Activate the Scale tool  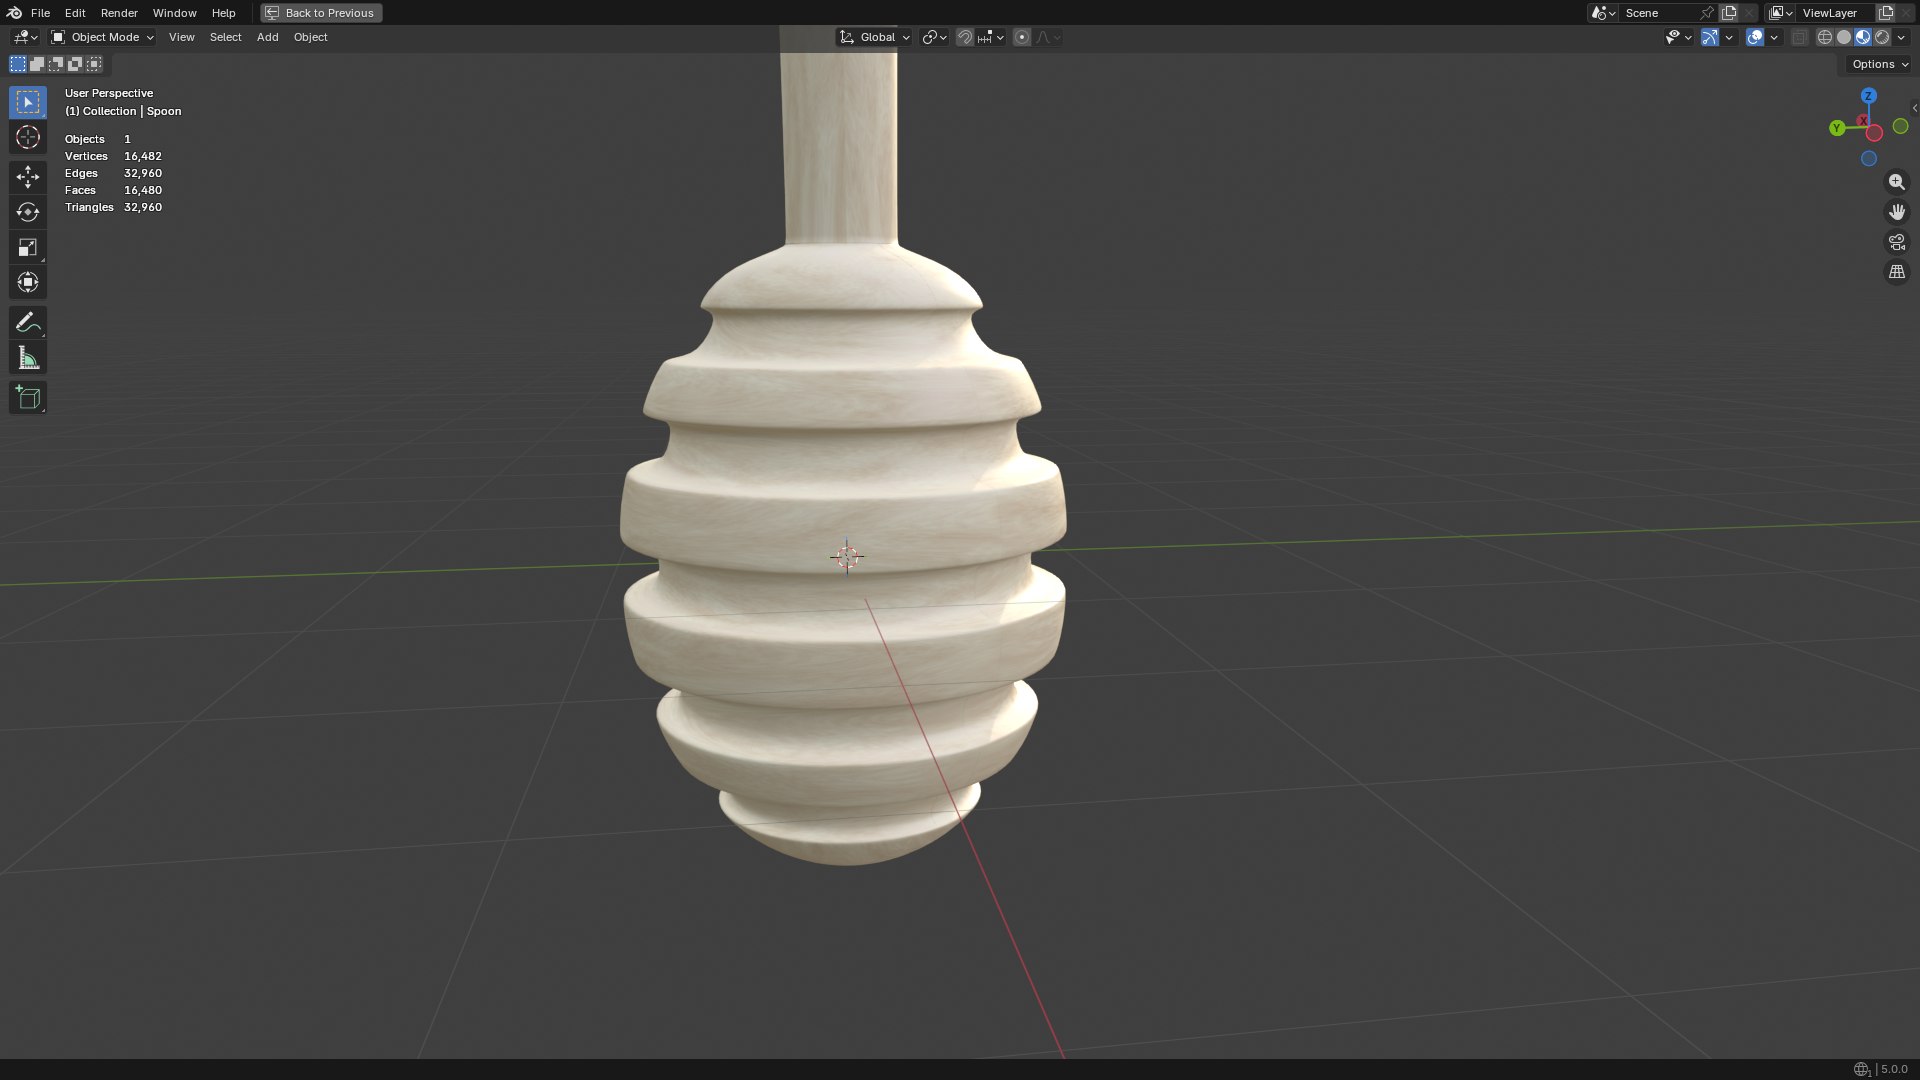tap(28, 247)
